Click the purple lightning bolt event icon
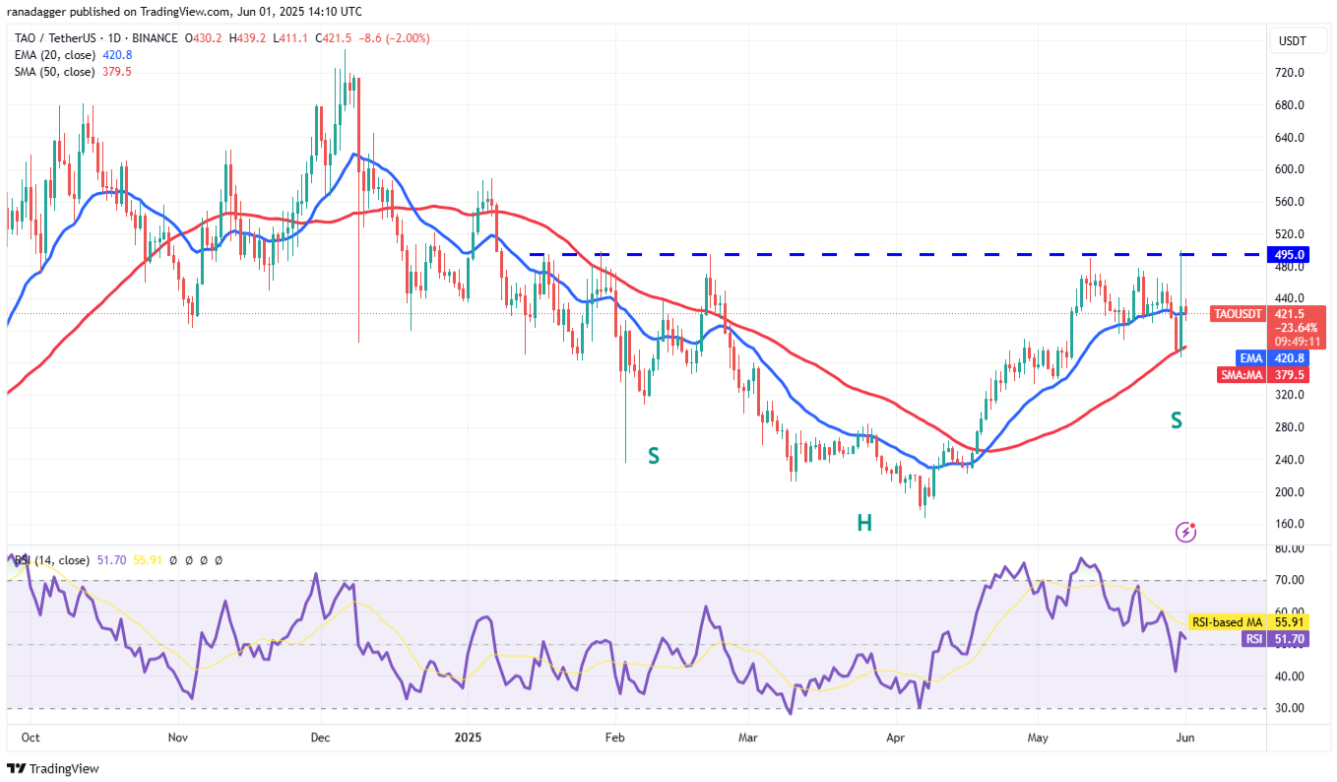 point(1185,532)
